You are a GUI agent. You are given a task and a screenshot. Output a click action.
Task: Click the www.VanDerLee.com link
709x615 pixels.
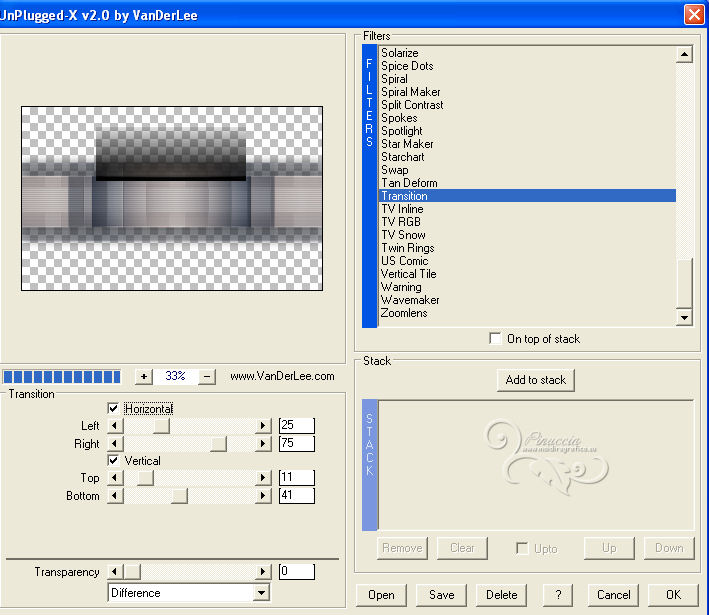[x=282, y=376]
